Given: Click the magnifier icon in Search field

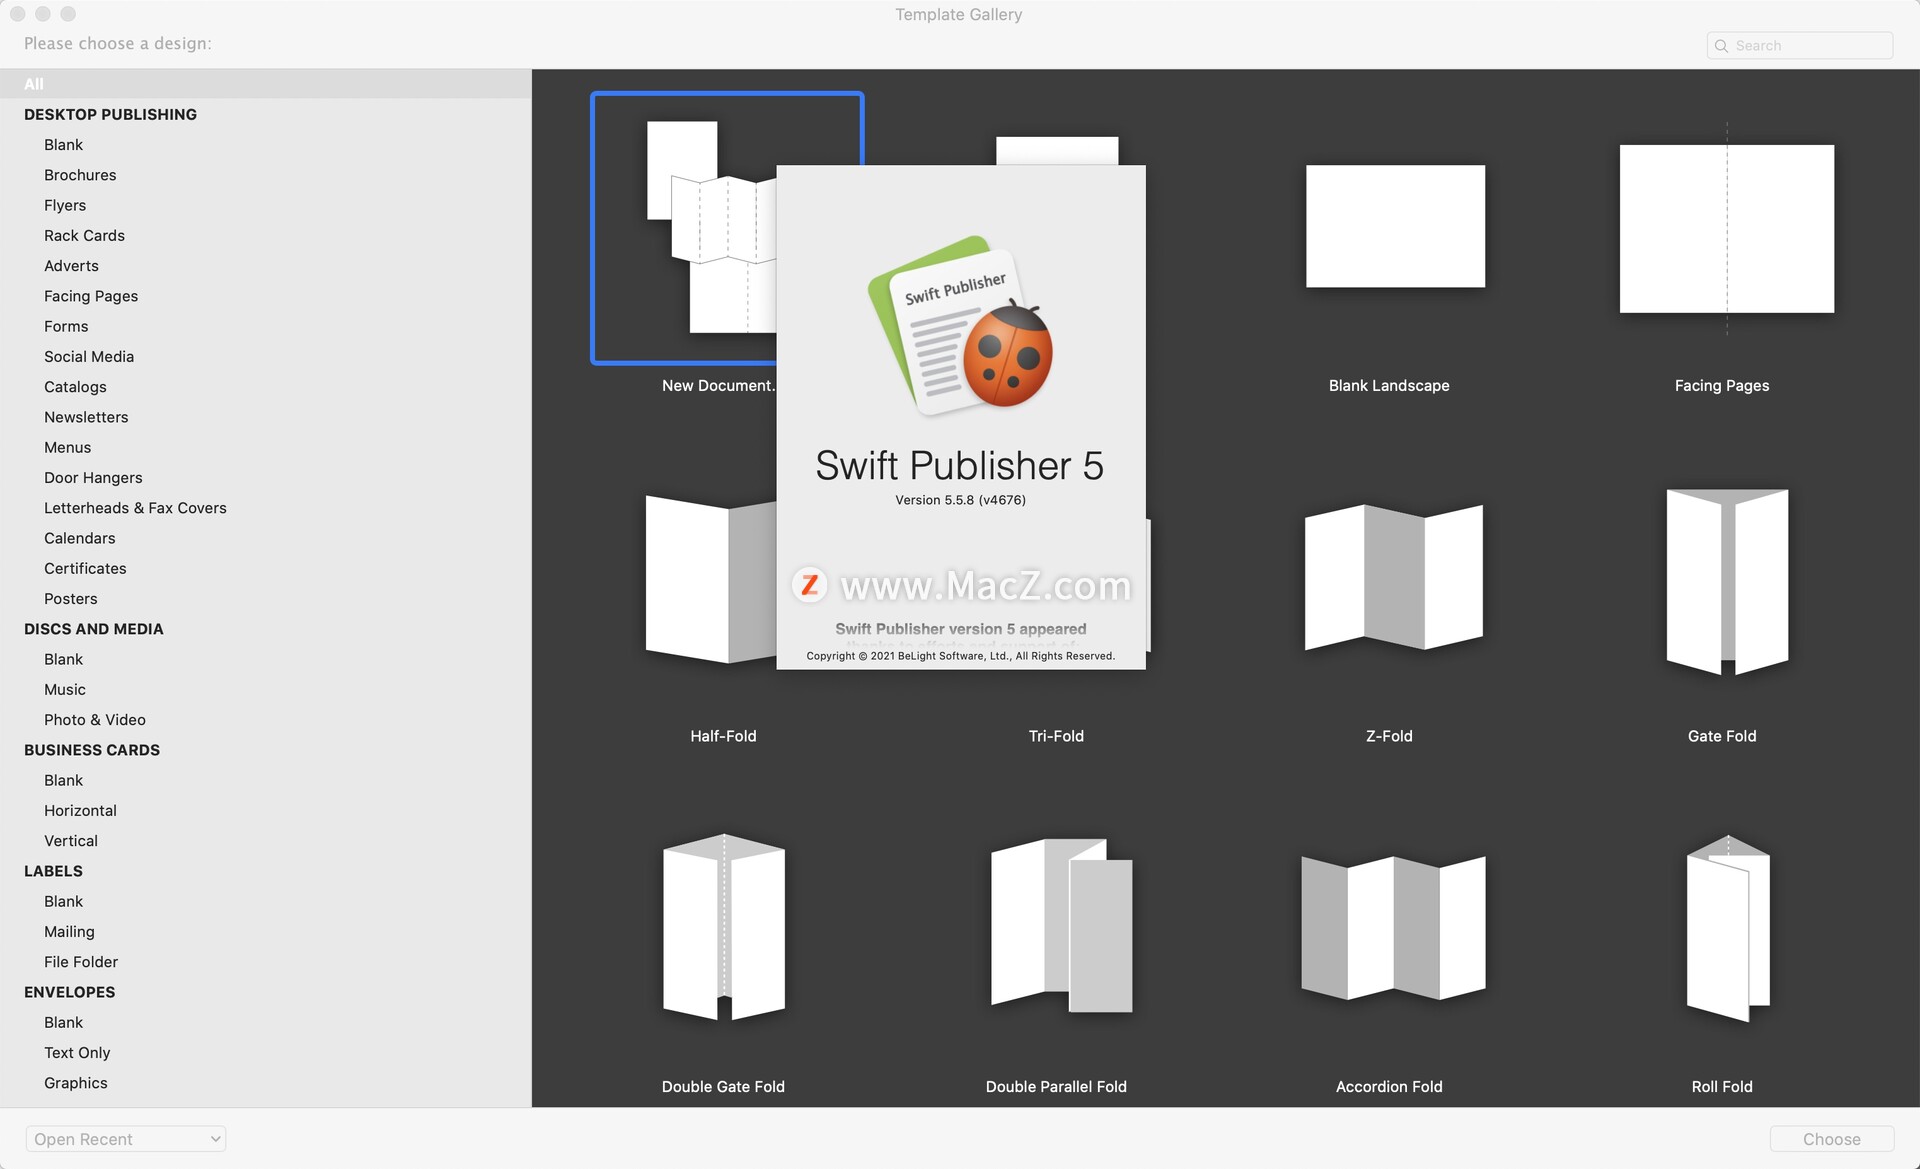Looking at the screenshot, I should pyautogui.click(x=1721, y=46).
